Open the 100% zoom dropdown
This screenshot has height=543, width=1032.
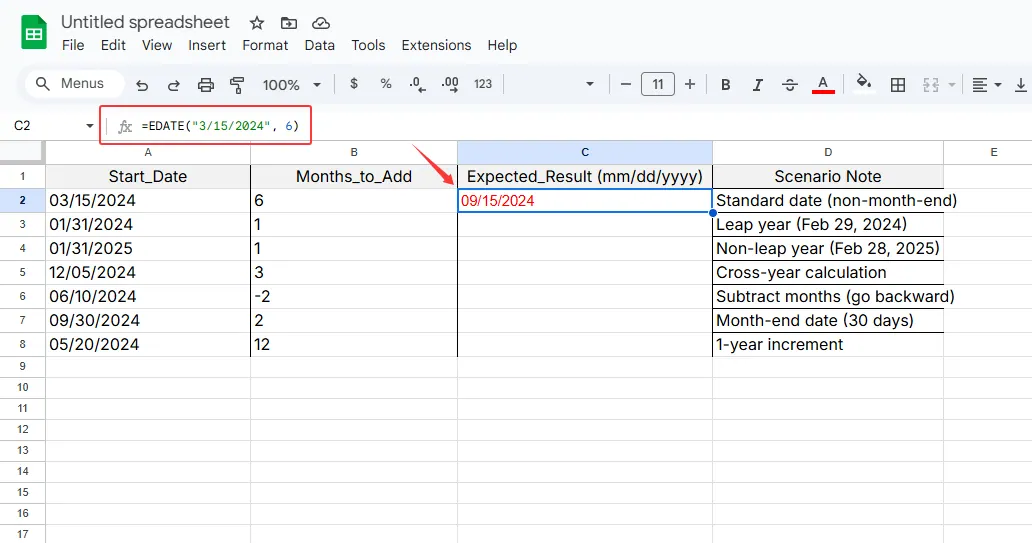click(291, 85)
